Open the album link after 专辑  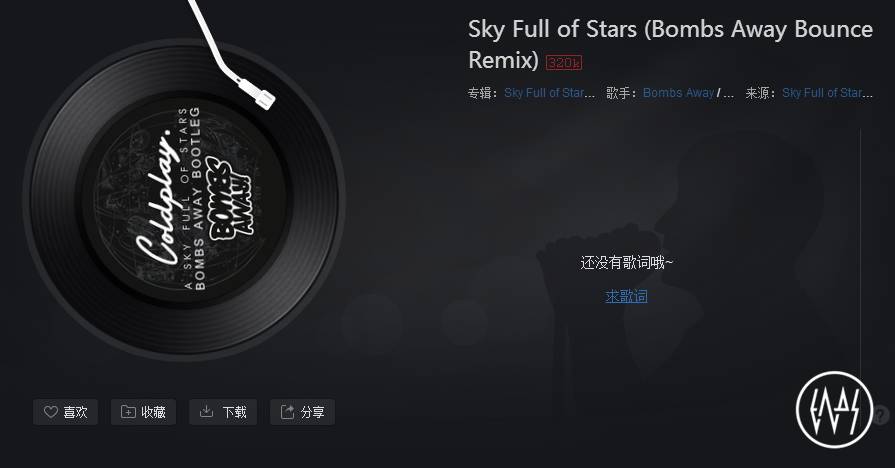tap(550, 93)
